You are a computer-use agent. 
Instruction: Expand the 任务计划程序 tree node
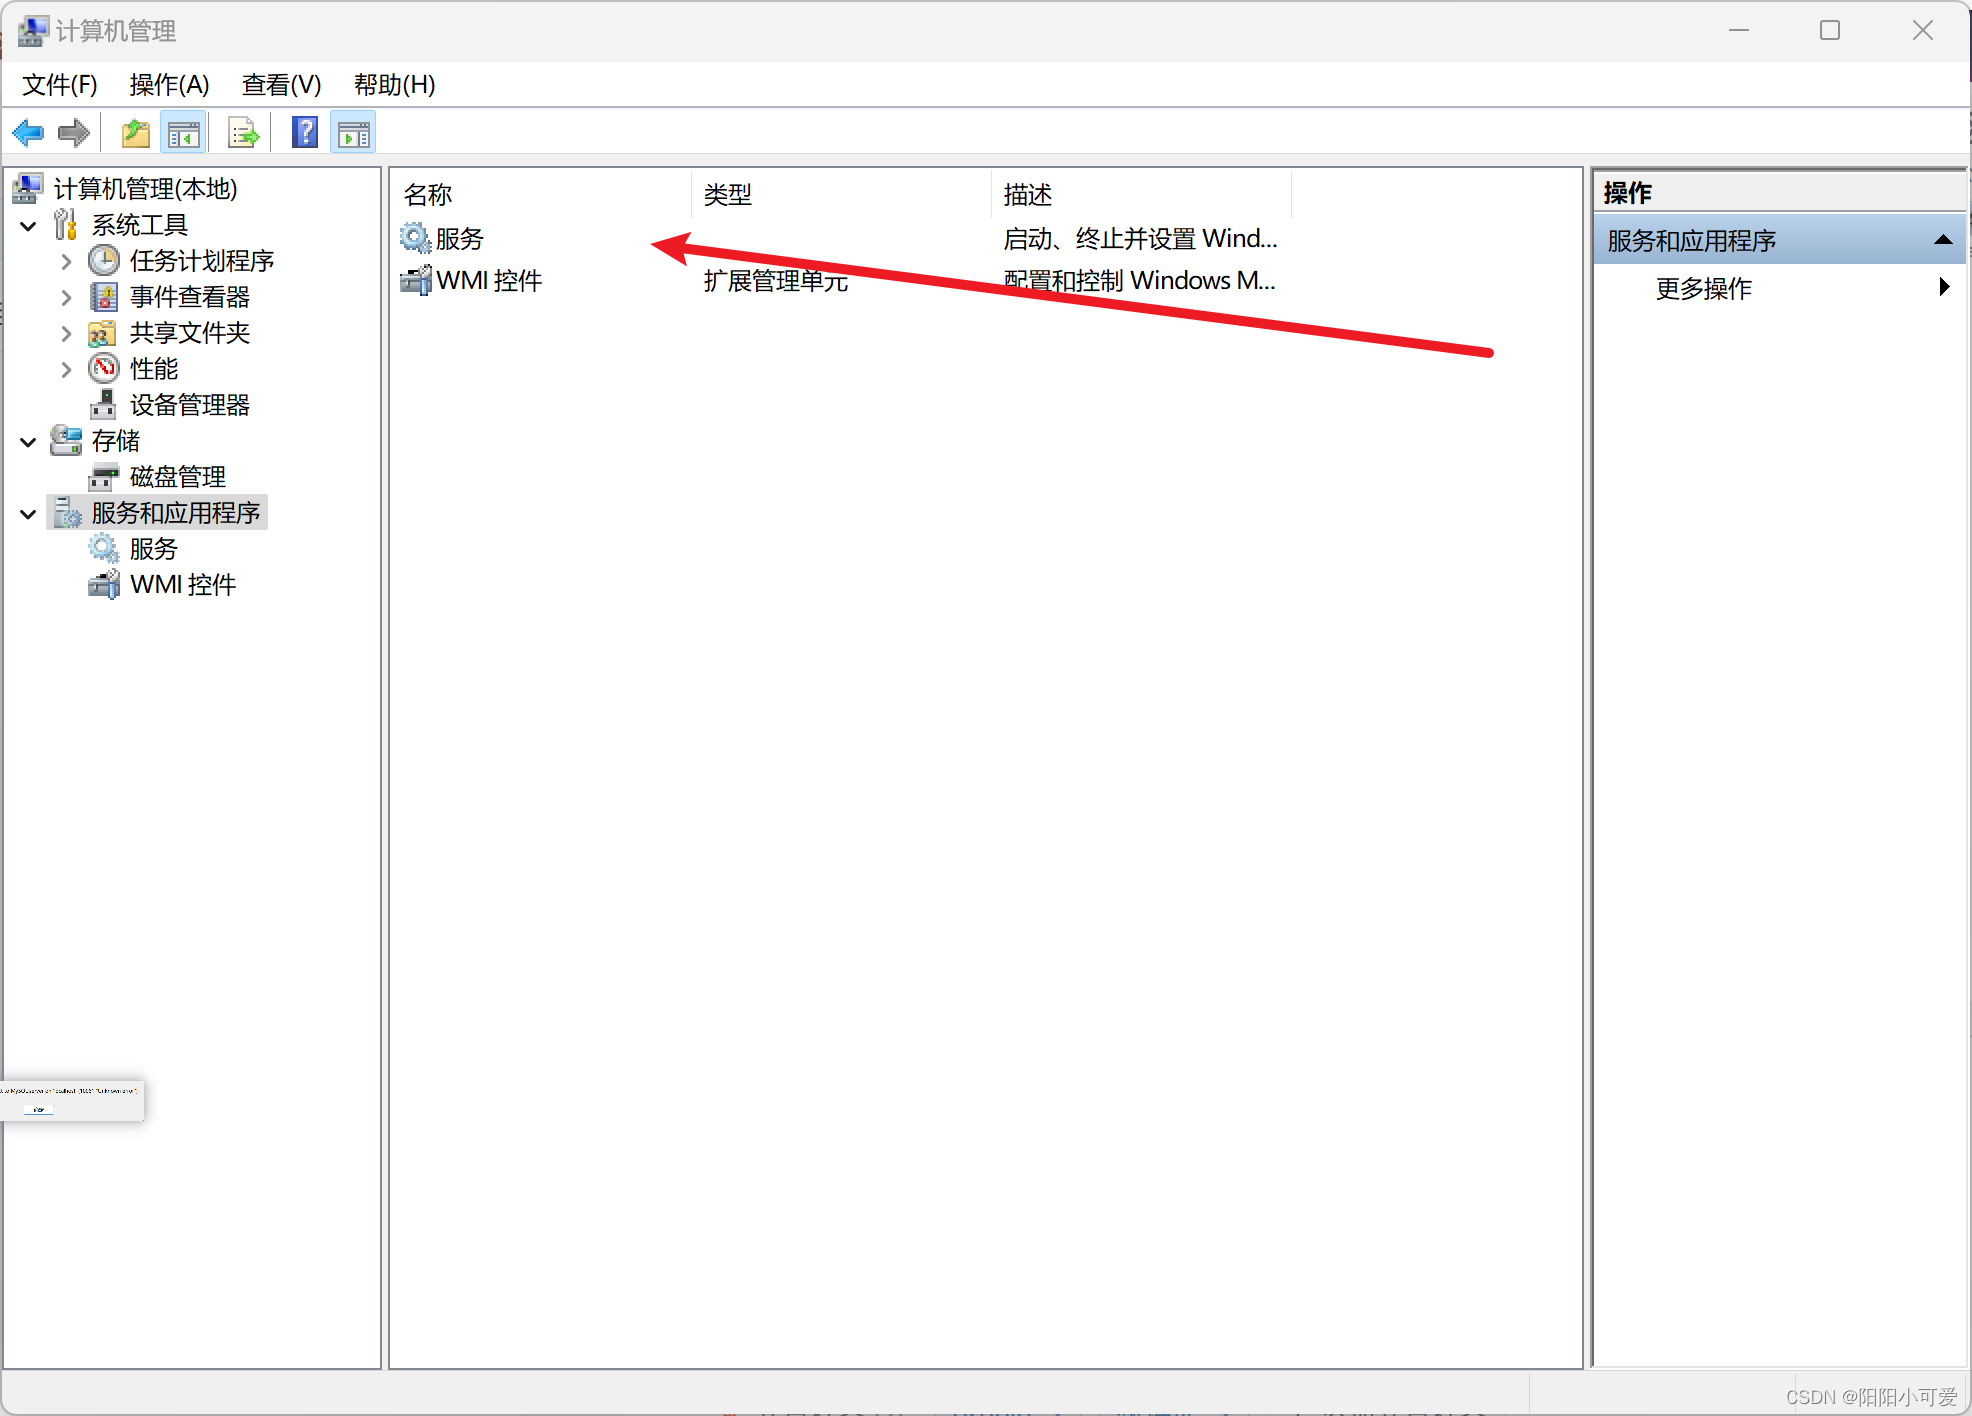(x=65, y=260)
